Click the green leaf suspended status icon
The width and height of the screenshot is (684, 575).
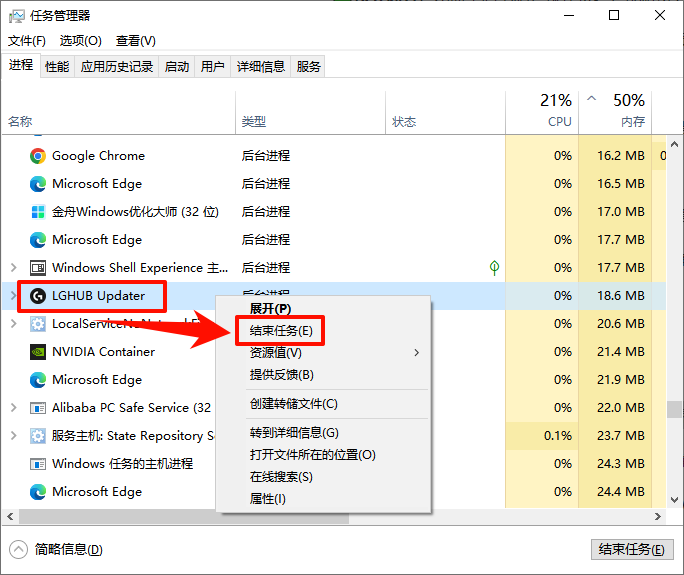(x=494, y=267)
